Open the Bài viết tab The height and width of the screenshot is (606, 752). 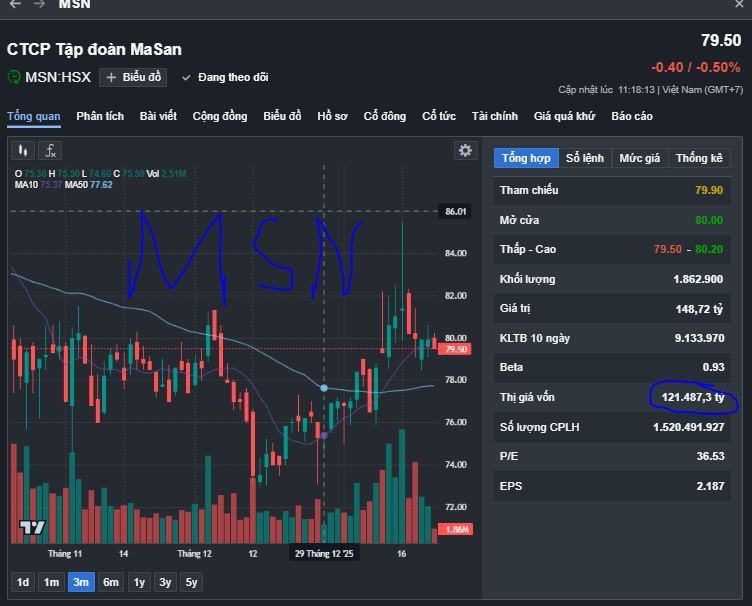158,116
